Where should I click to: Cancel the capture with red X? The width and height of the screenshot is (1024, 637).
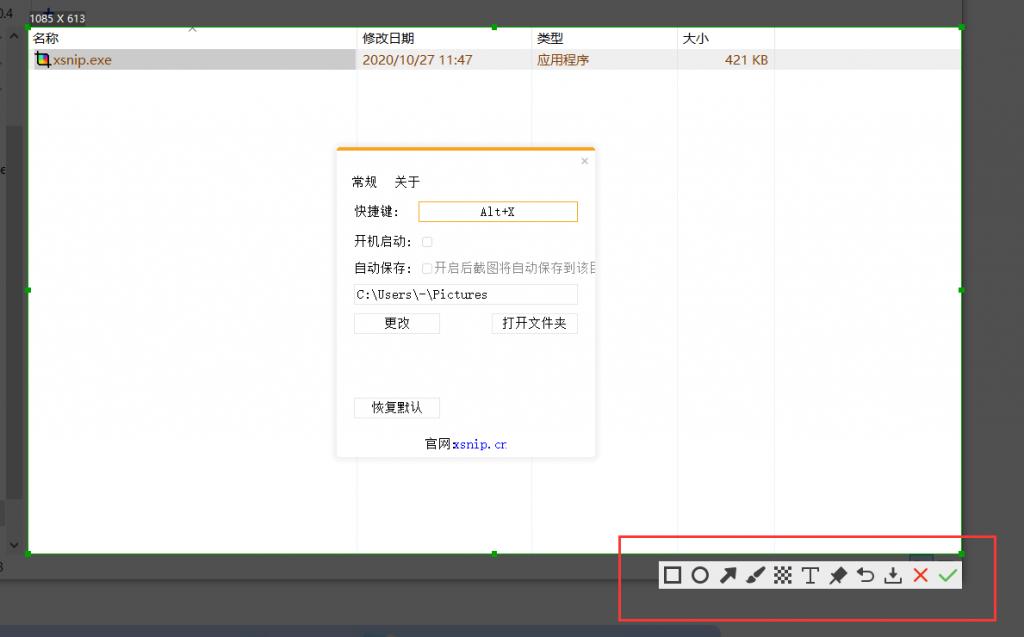(920, 575)
